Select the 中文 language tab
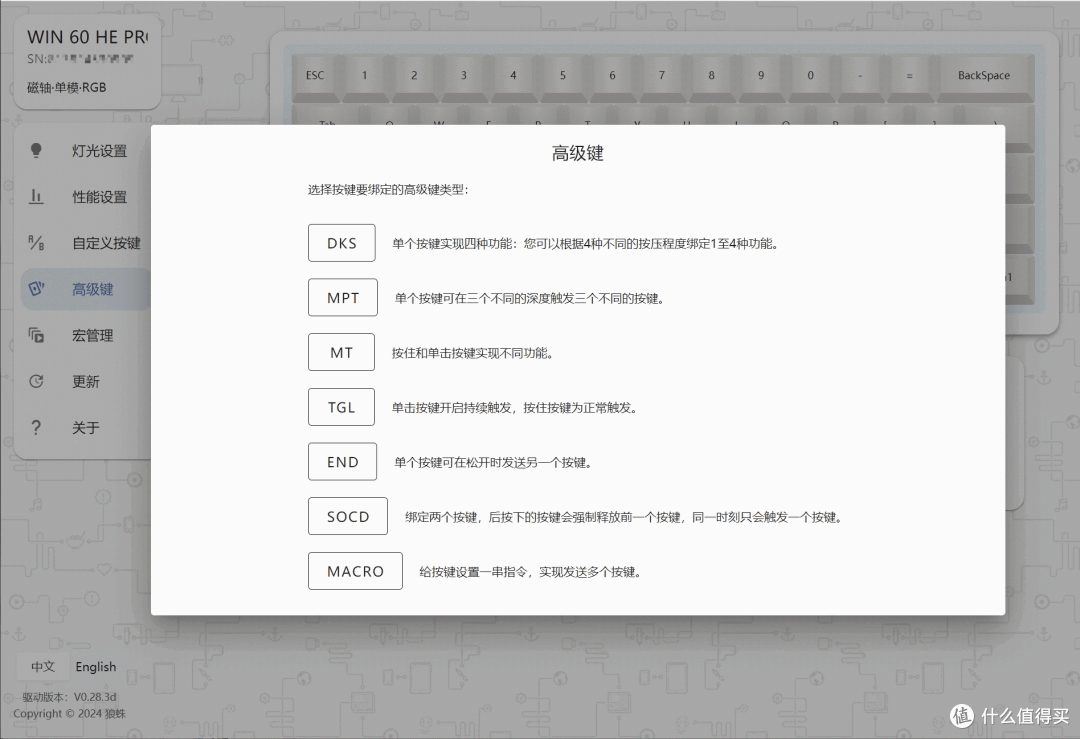 coord(42,666)
